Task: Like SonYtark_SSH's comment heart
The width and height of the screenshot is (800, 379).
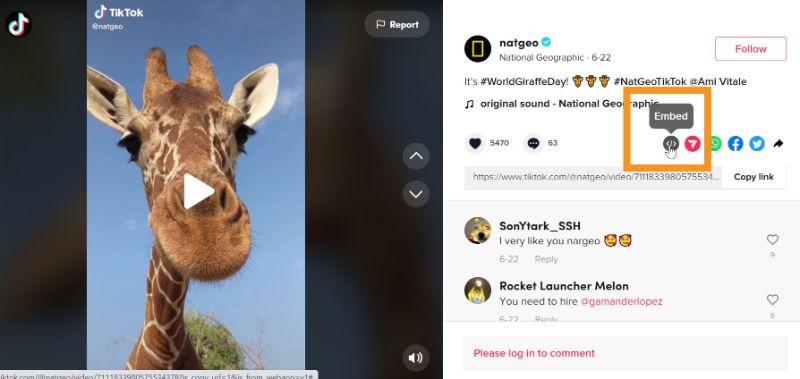Action: [x=772, y=239]
